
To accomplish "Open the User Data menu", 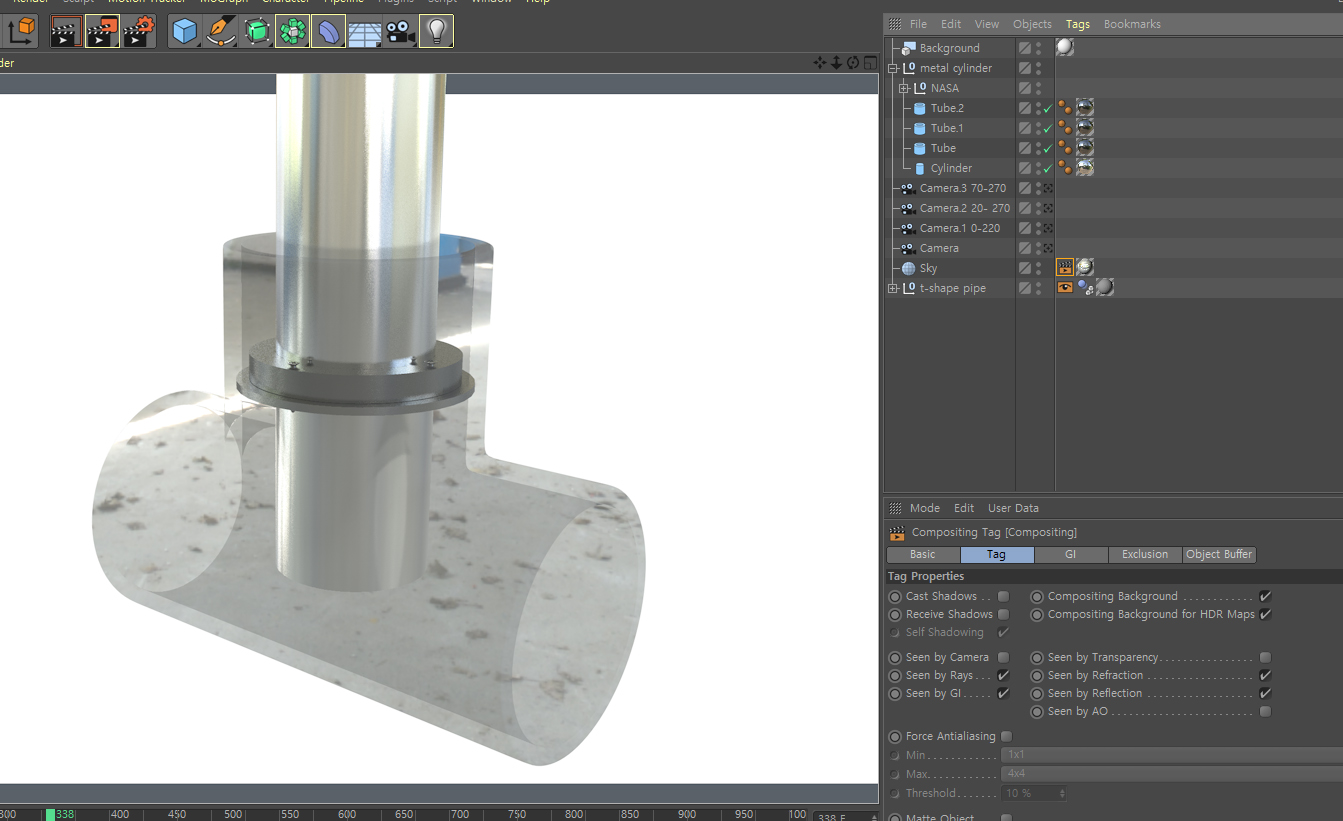I will point(1013,508).
